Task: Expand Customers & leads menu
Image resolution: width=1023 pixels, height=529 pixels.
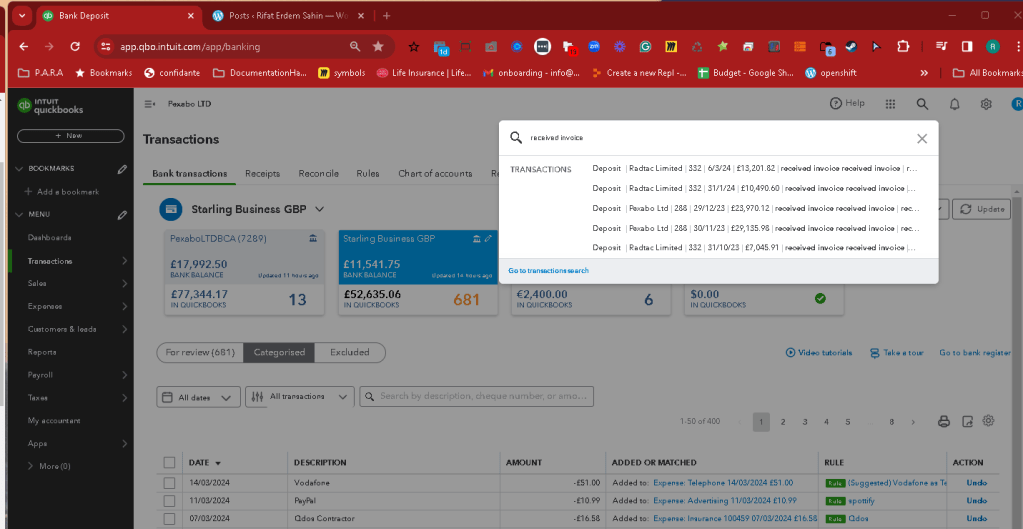Action: [125, 329]
